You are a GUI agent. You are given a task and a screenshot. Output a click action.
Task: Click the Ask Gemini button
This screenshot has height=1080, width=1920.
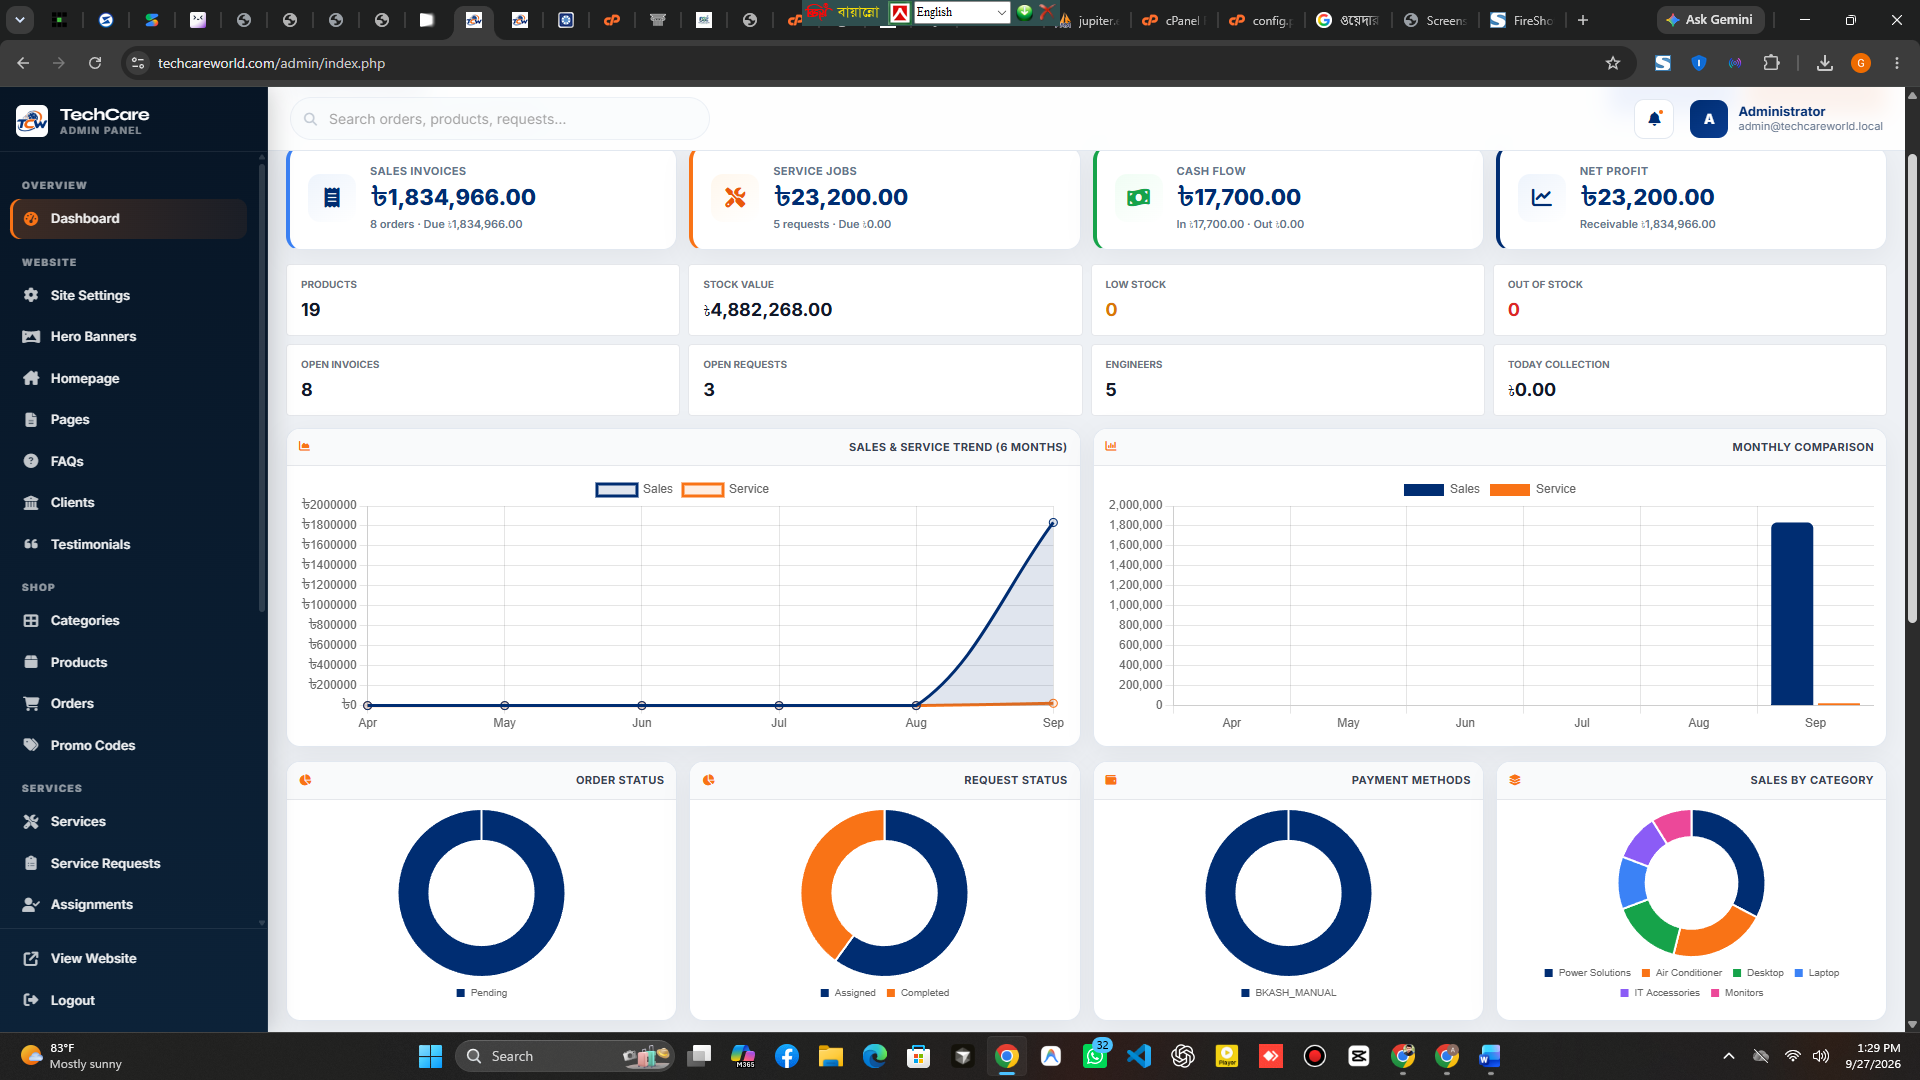[1709, 19]
